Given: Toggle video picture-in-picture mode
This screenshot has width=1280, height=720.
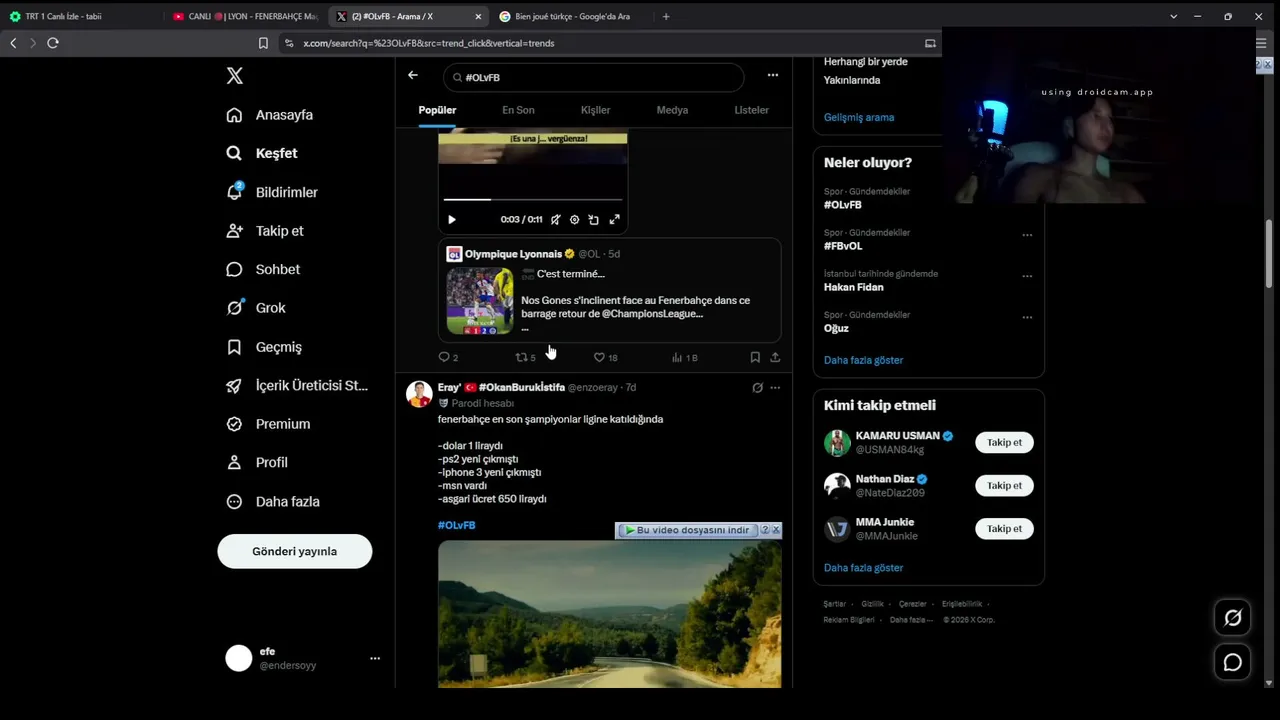Looking at the screenshot, I should click(x=594, y=220).
